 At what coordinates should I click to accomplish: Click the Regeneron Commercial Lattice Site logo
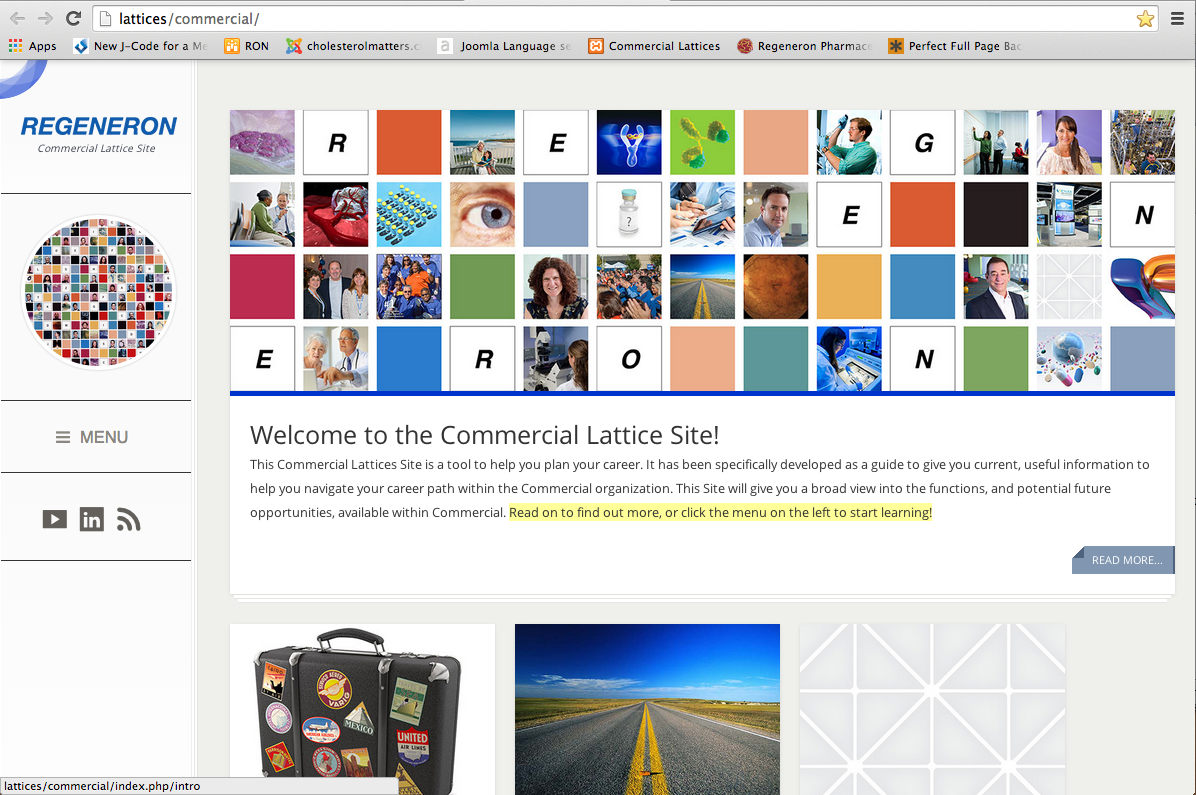point(98,134)
